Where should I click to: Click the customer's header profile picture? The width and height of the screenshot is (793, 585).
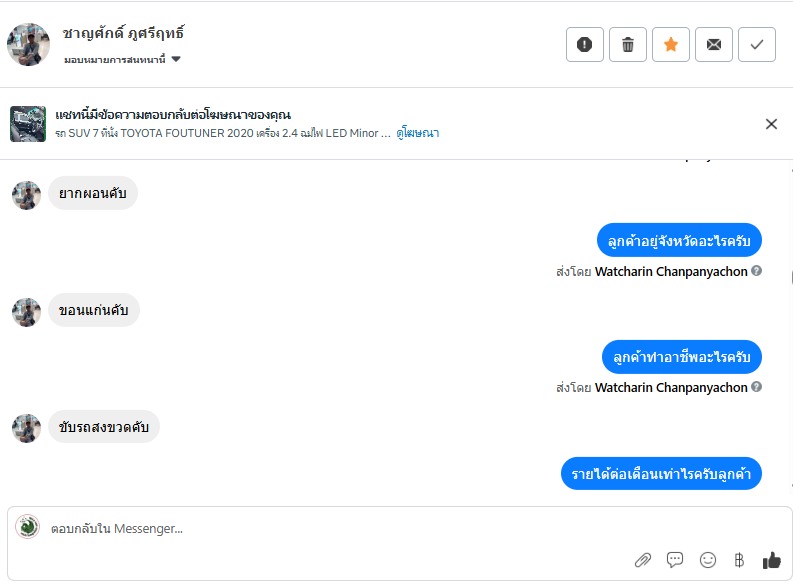(28, 44)
